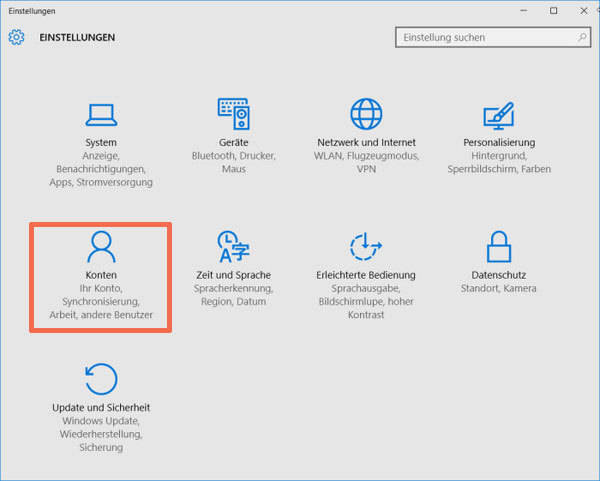Viewport: 600px width, 481px height.
Task: Click the System category label
Action: (101, 142)
